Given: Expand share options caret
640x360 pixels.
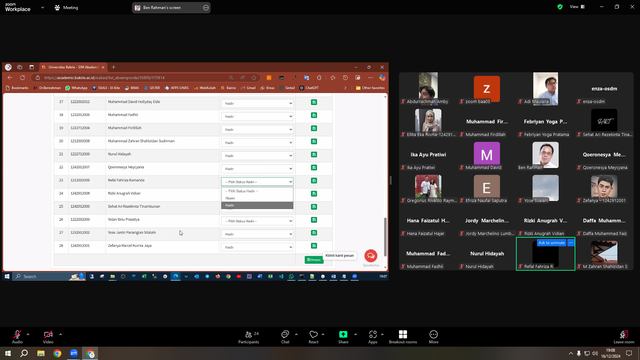Looking at the screenshot, I should (x=355, y=334).
